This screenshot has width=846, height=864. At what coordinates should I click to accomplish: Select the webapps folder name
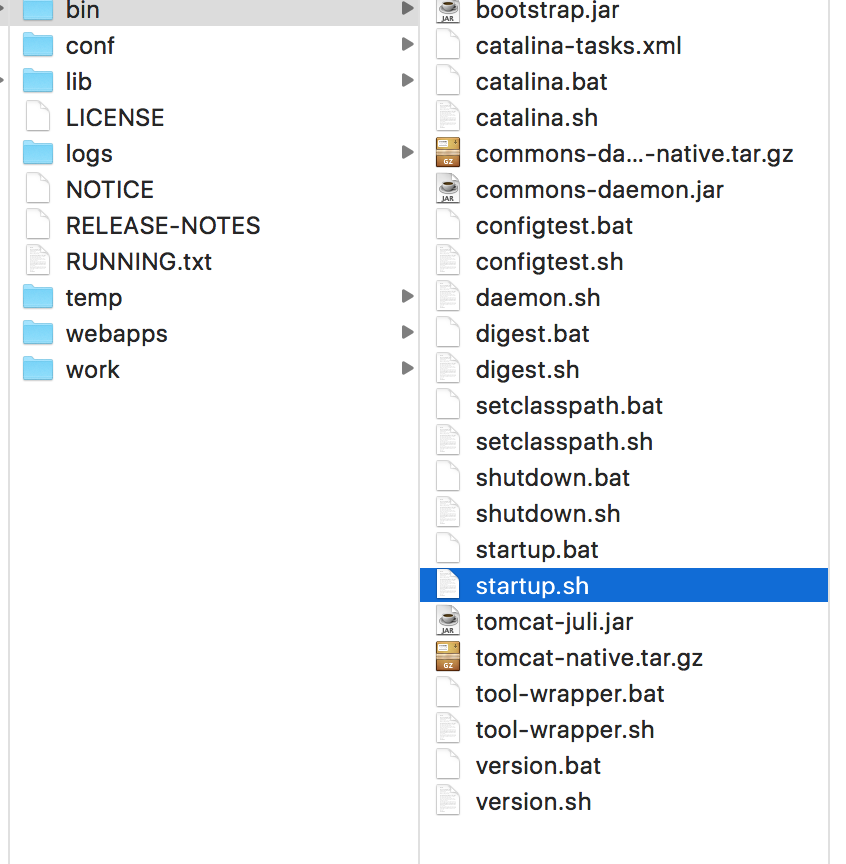pyautogui.click(x=117, y=334)
